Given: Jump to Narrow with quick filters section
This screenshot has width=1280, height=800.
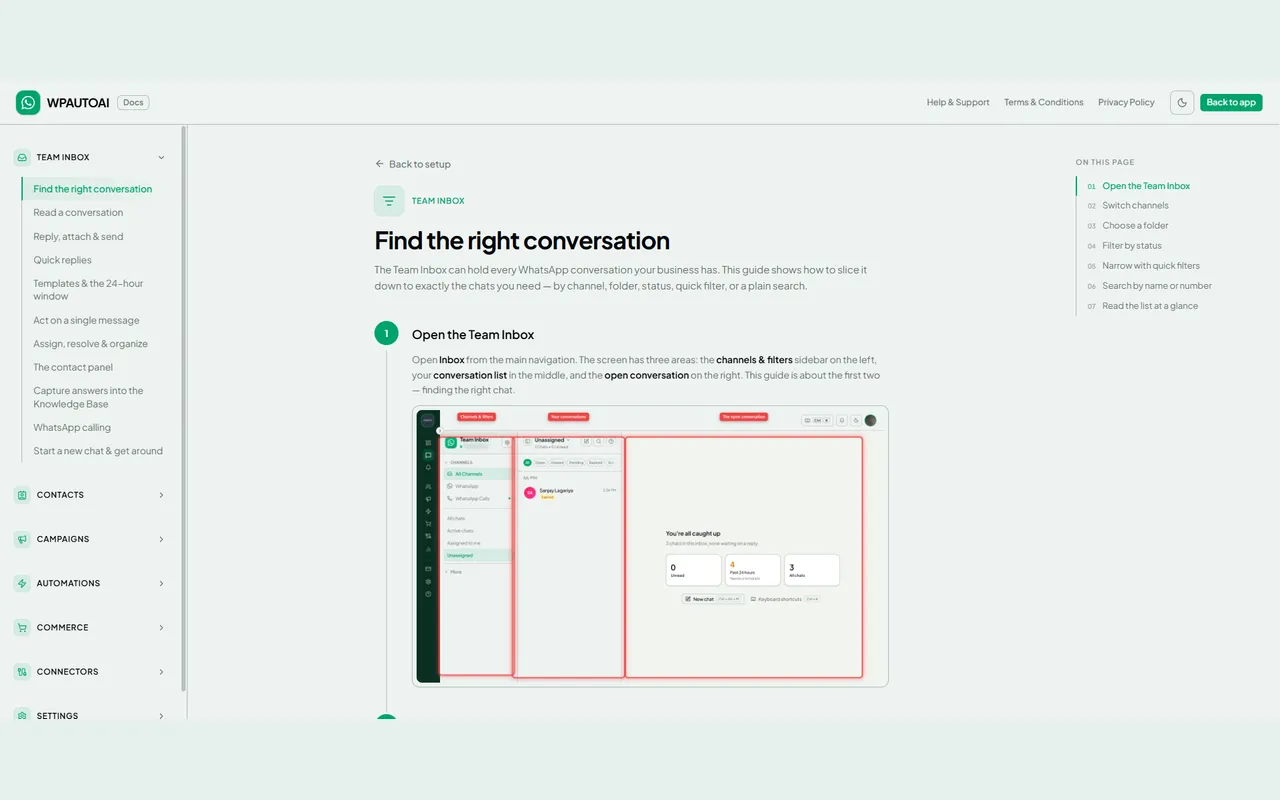Looking at the screenshot, I should pyautogui.click(x=1151, y=266).
